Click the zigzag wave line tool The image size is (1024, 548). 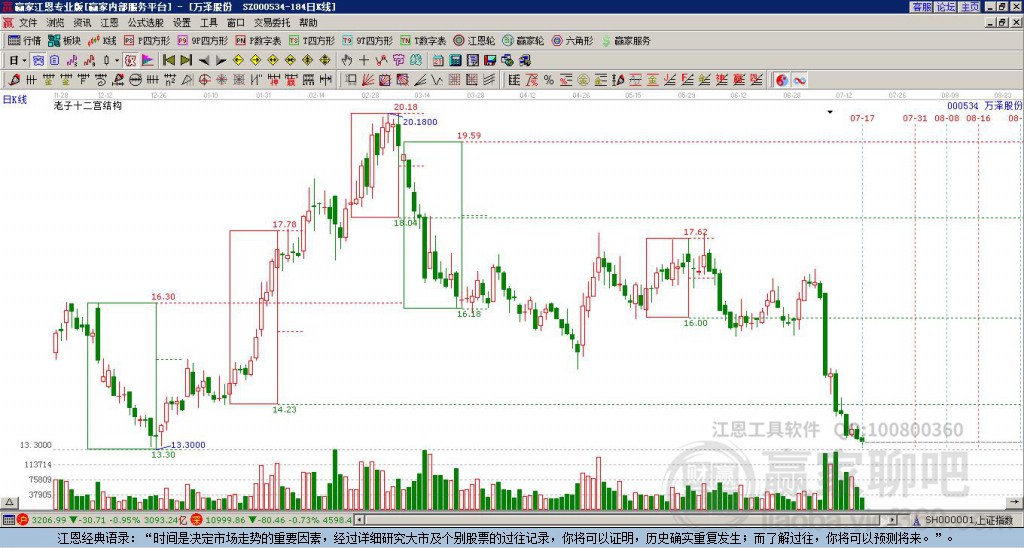436,80
